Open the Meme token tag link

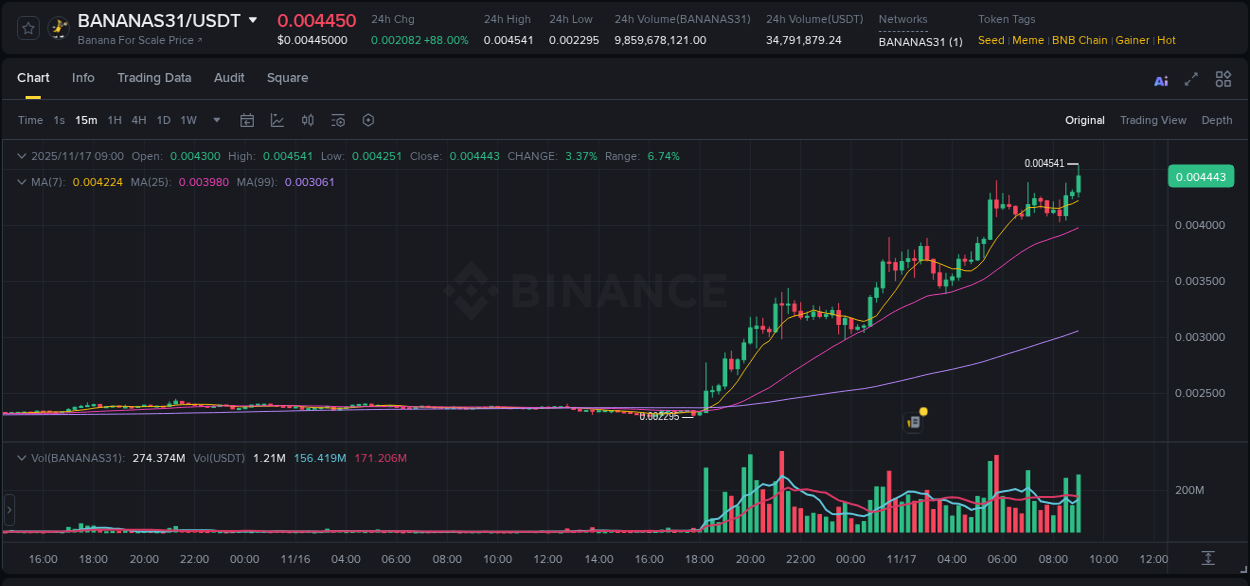coord(1028,40)
